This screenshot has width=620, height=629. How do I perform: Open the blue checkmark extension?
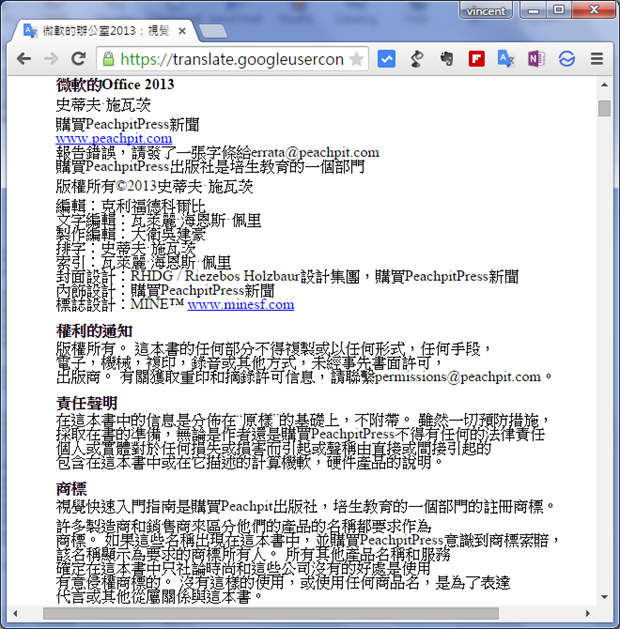(x=387, y=59)
